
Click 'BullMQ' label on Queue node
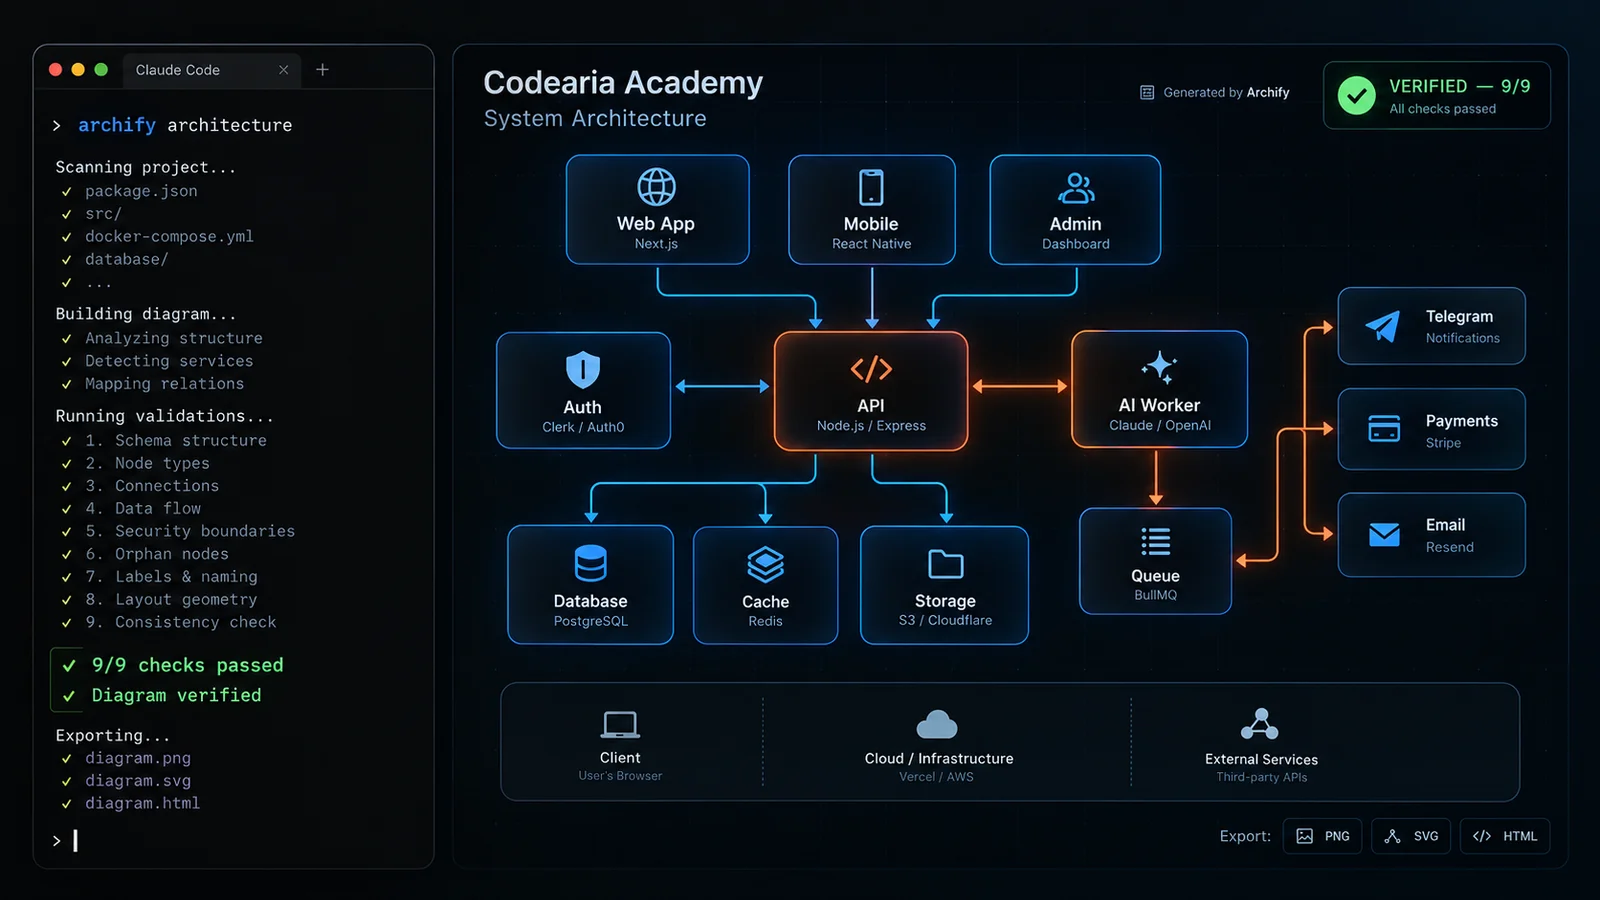[1156, 596]
